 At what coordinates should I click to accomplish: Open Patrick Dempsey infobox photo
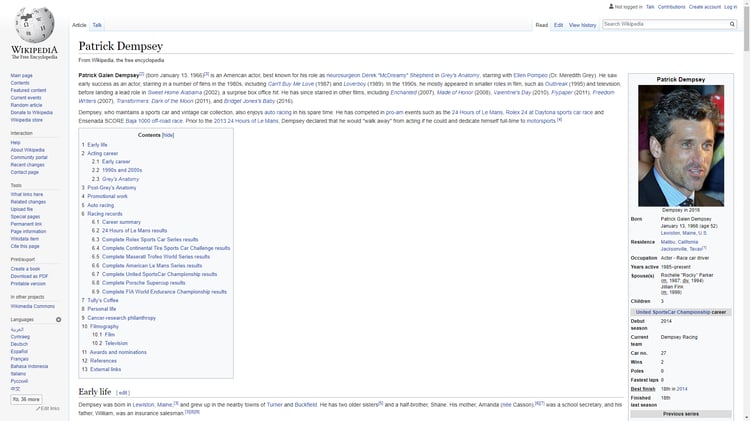(681, 146)
